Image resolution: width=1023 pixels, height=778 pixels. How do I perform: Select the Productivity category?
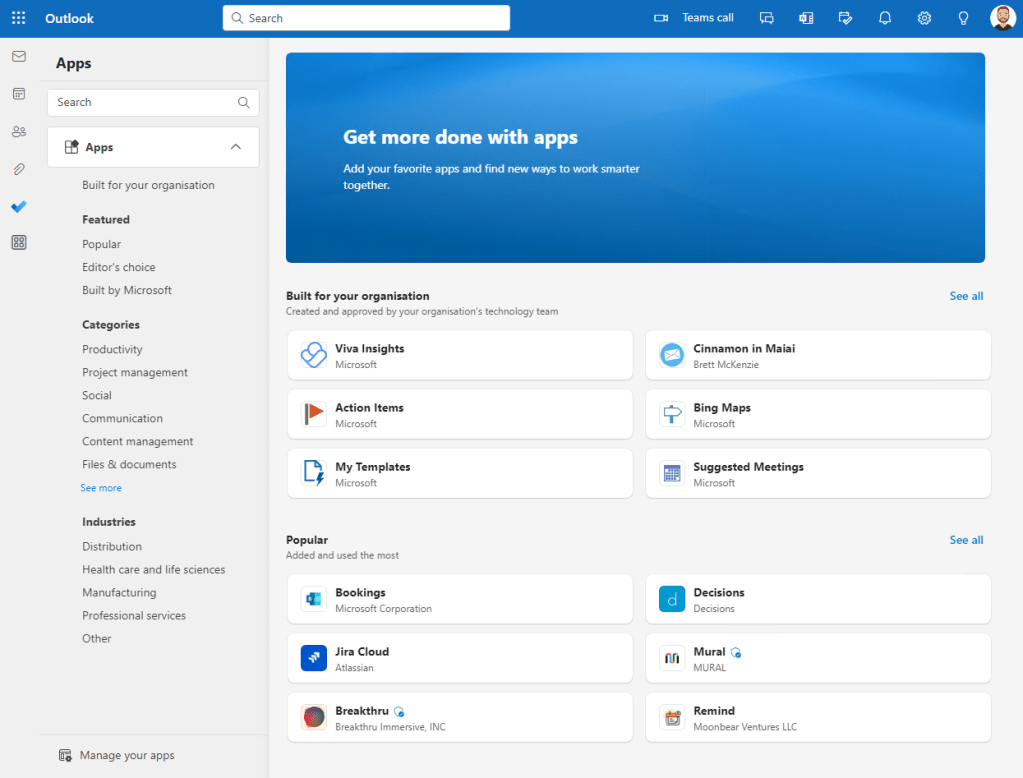coord(112,349)
